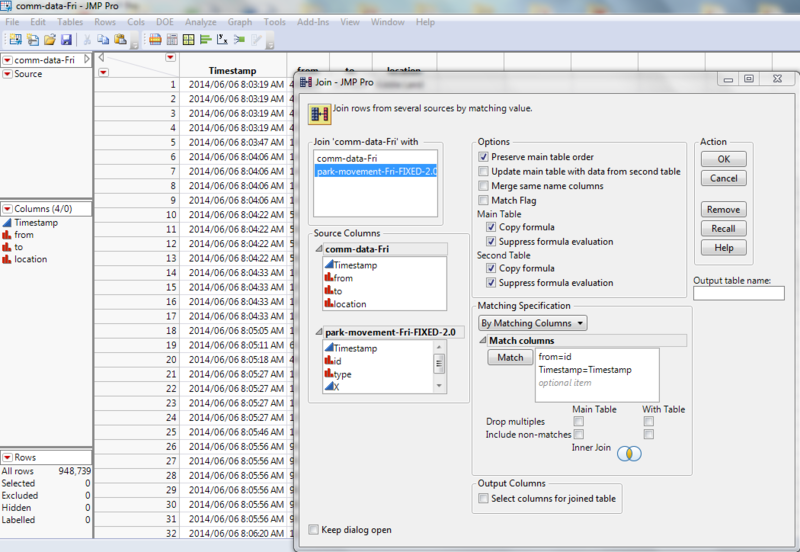Click the Recall button
The image size is (800, 552).
(x=723, y=229)
